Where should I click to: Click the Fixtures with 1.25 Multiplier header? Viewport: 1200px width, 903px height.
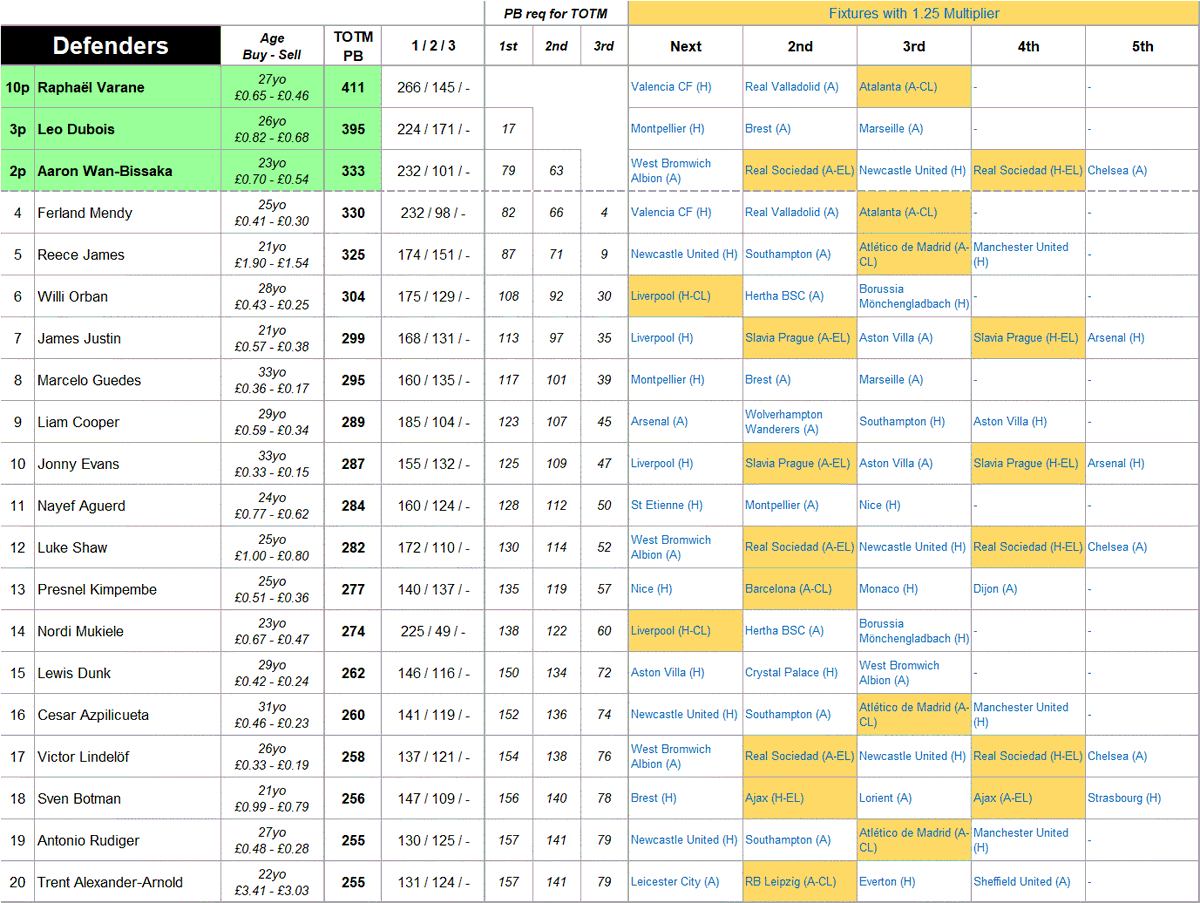914,13
